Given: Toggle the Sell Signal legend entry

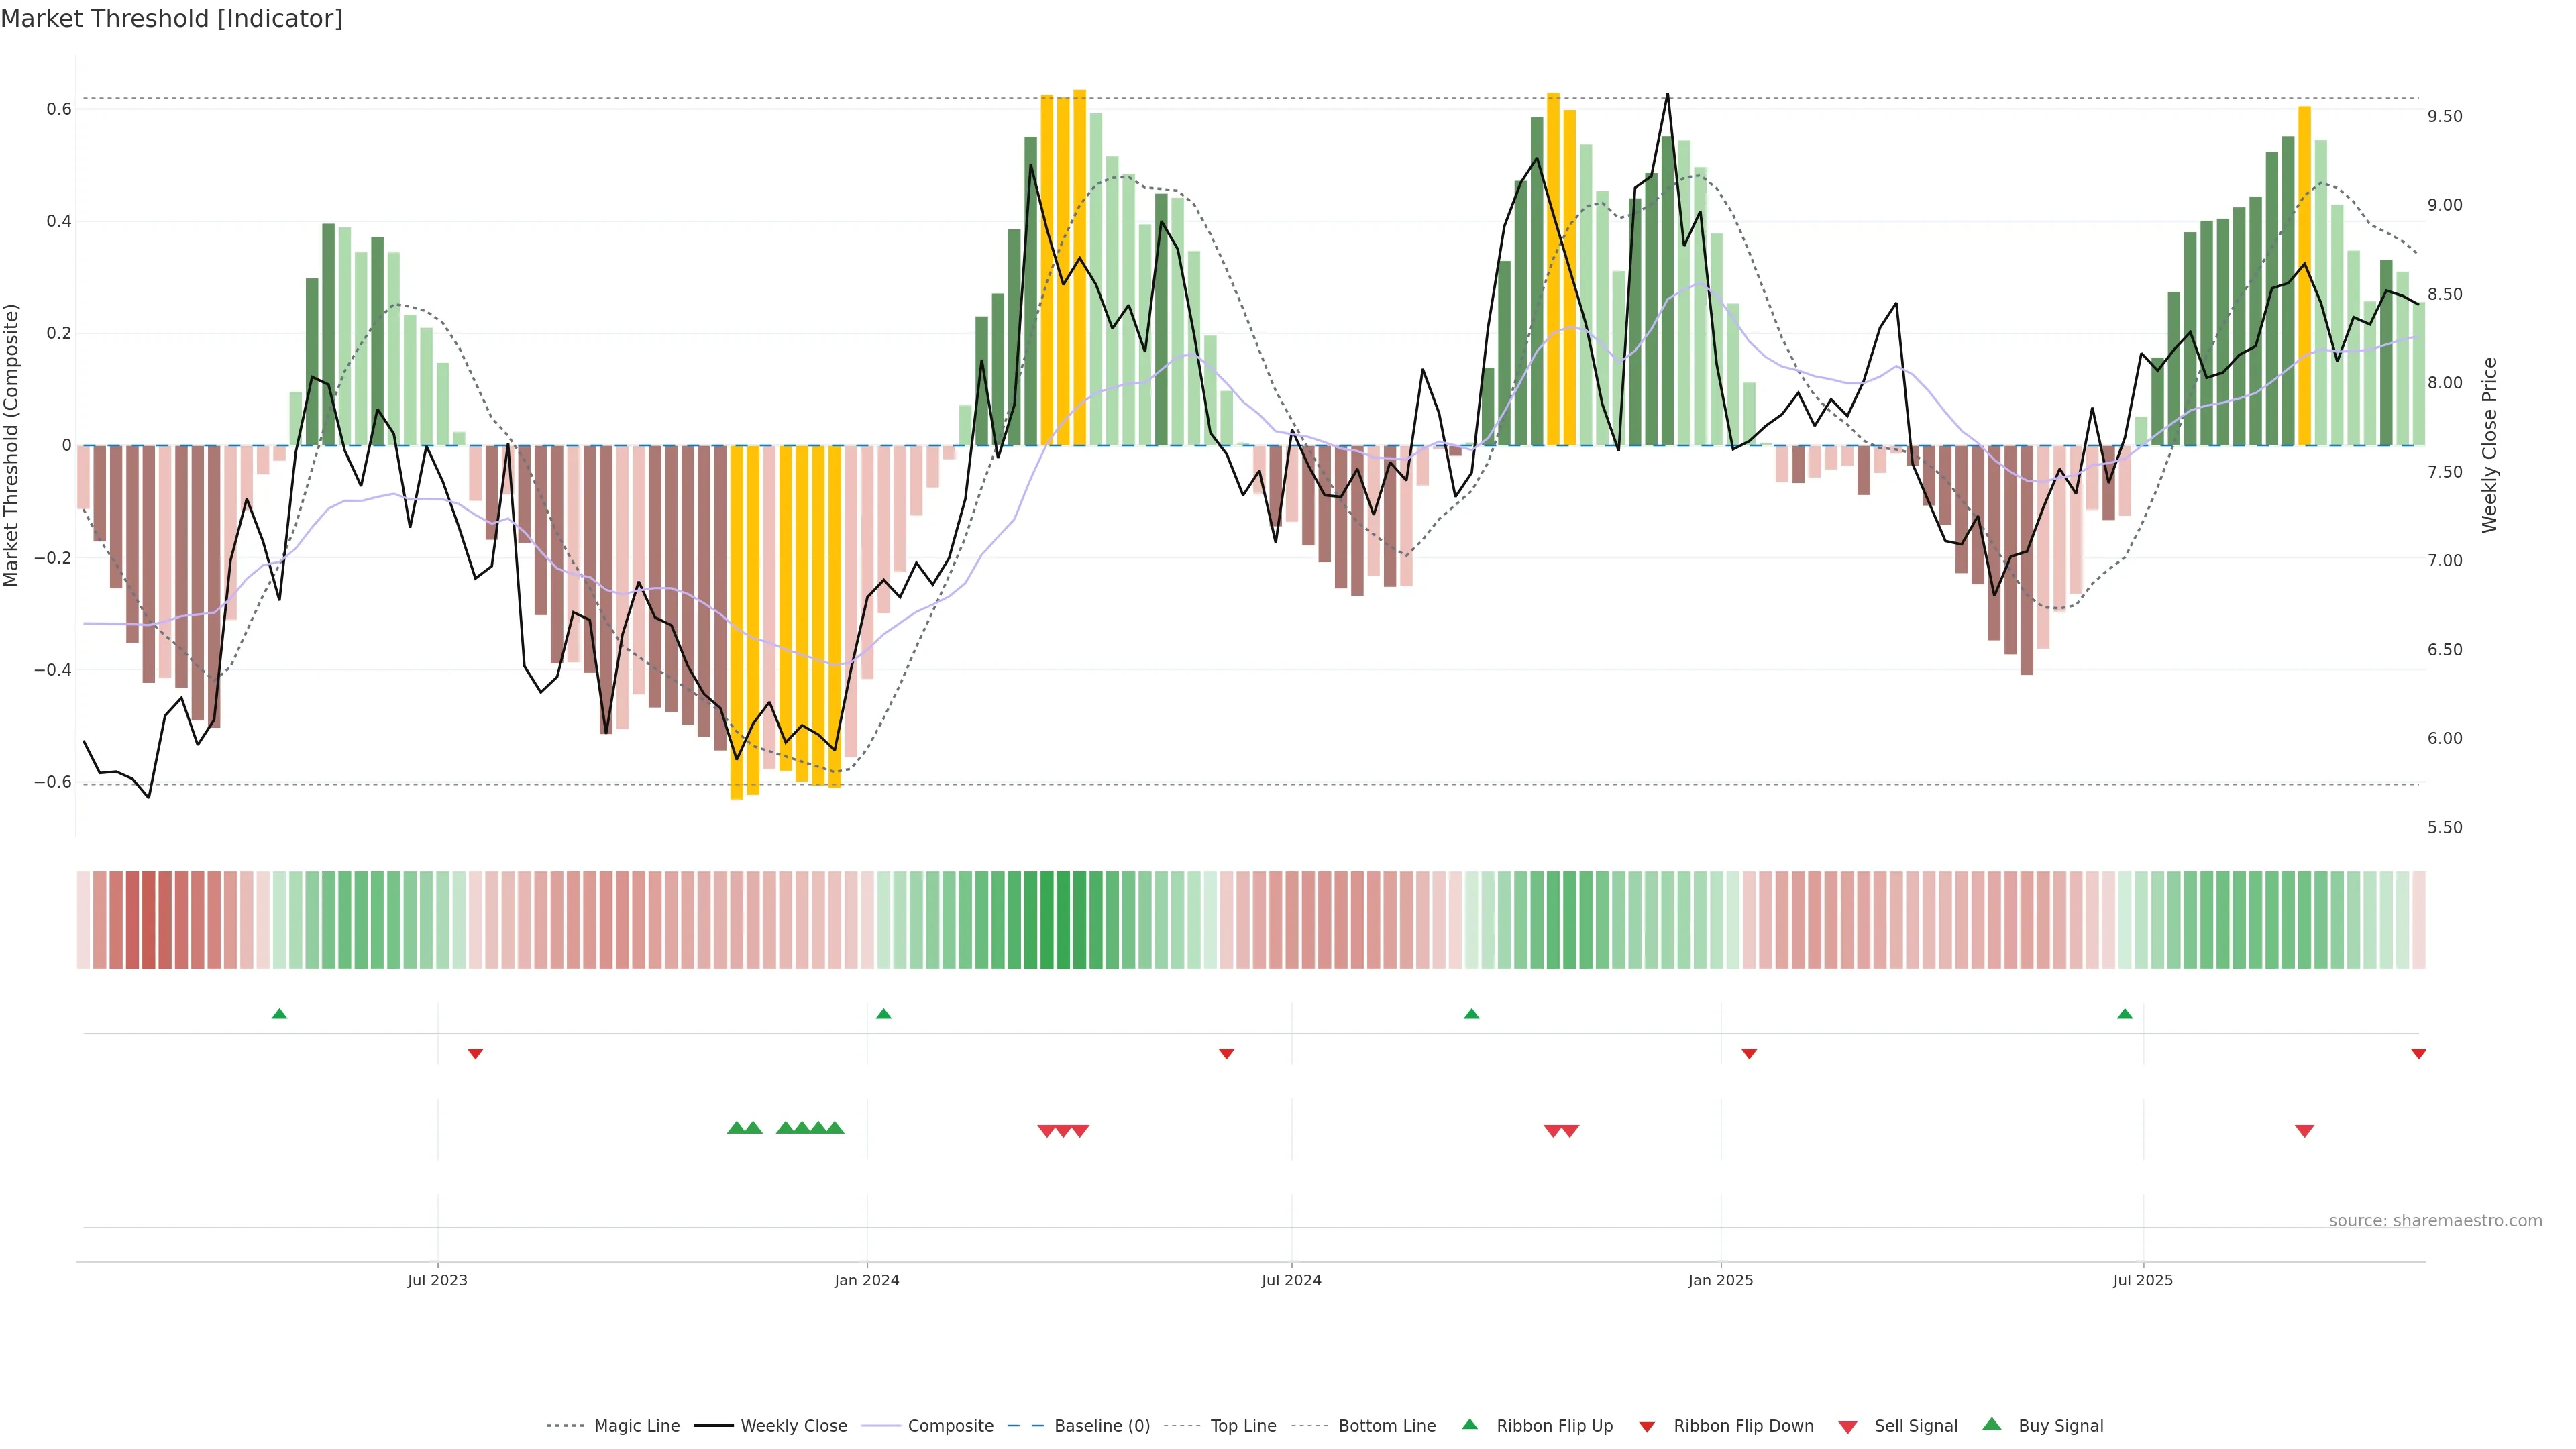Looking at the screenshot, I should pos(1915,1426).
